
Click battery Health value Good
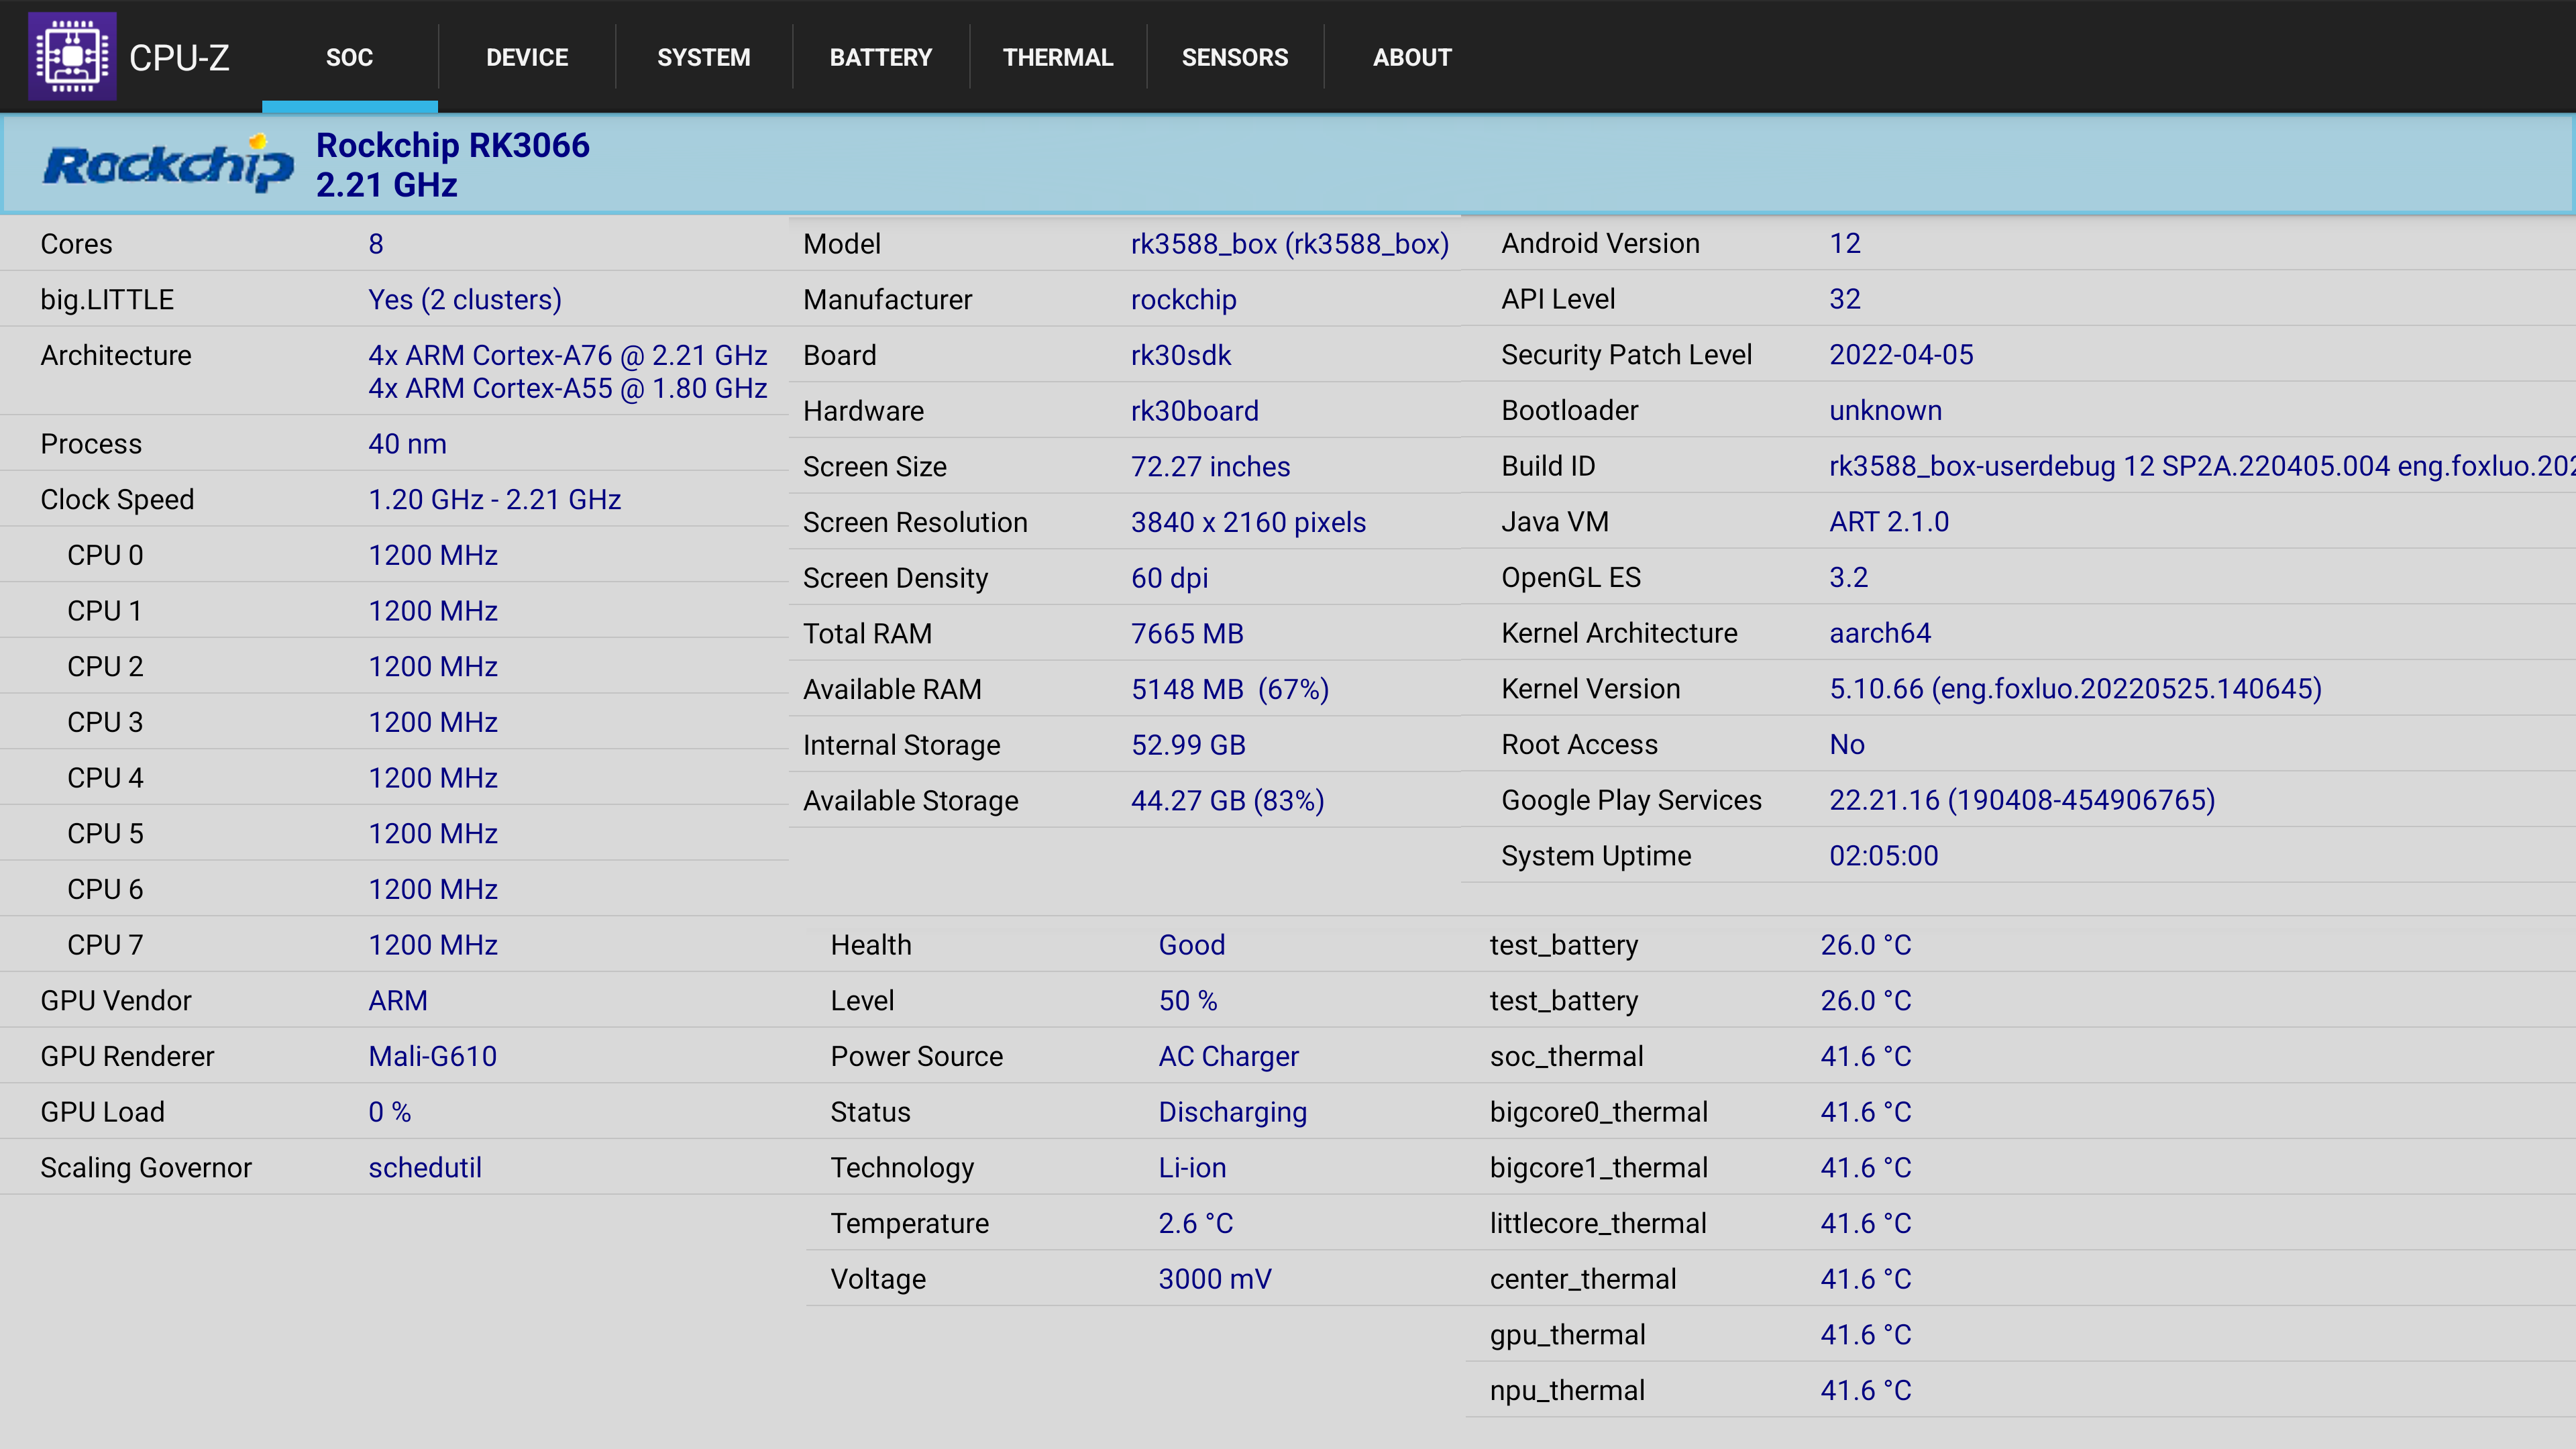(1192, 945)
